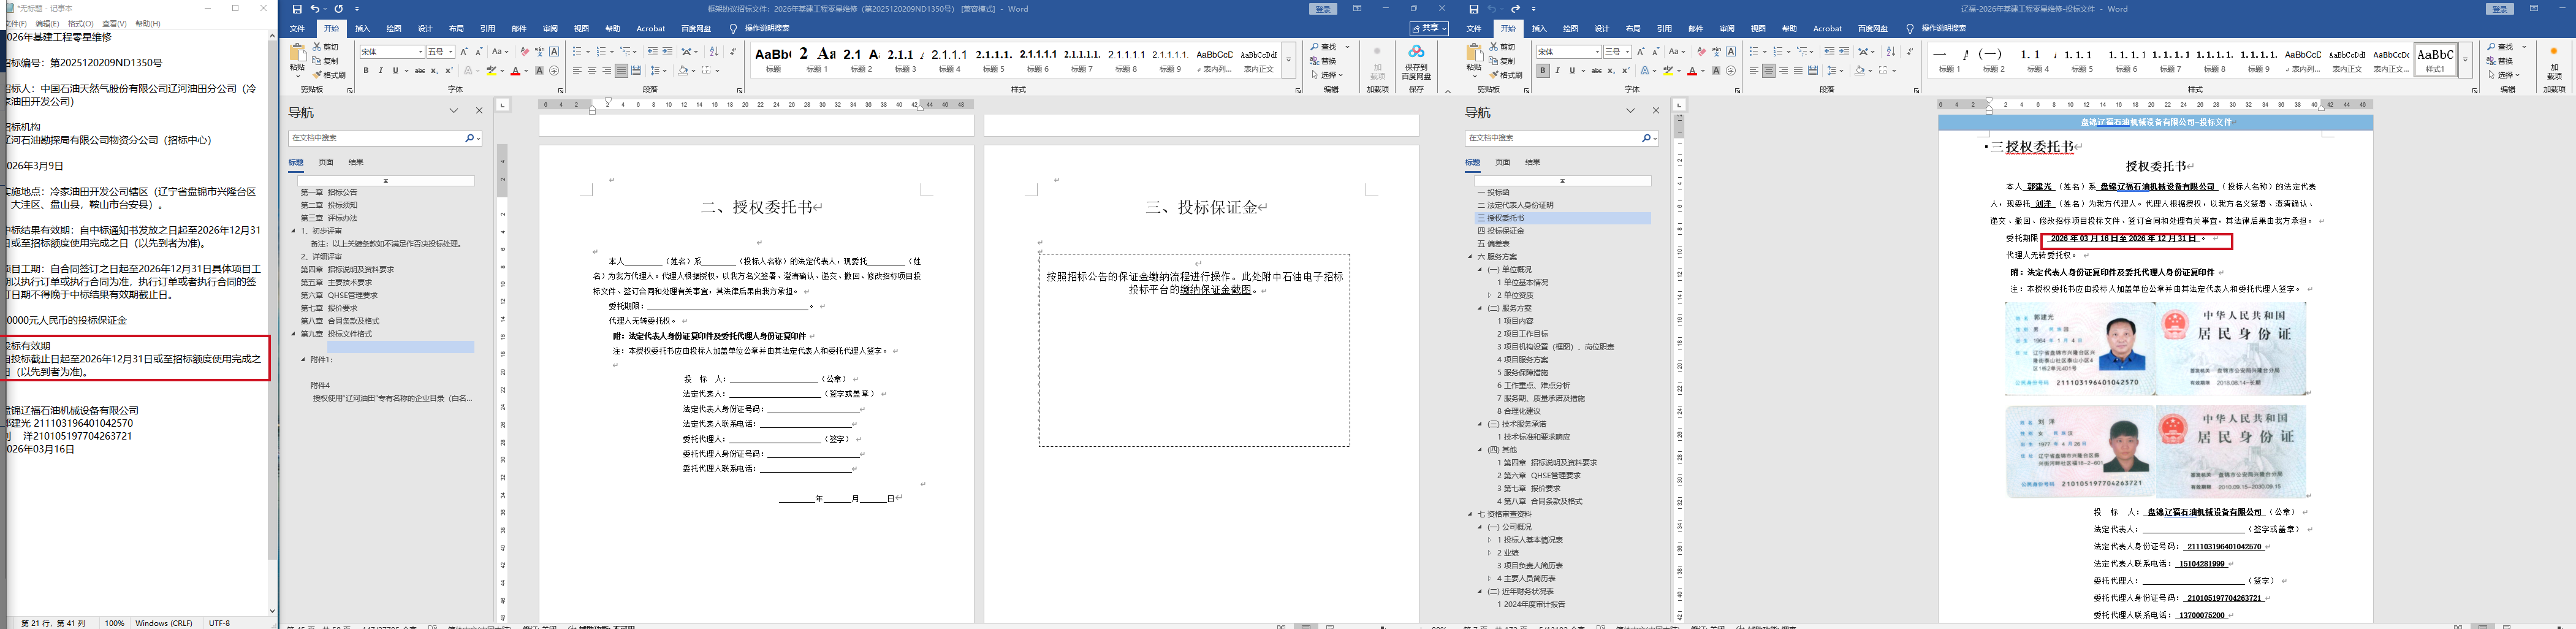Click the 登录 button in 辽福 document title bar
This screenshot has width=2576, height=629.
(2500, 9)
